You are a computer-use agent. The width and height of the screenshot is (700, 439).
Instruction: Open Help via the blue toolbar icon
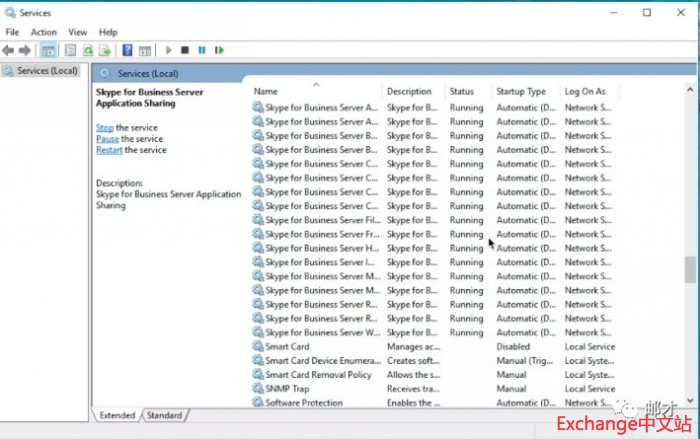coord(127,50)
